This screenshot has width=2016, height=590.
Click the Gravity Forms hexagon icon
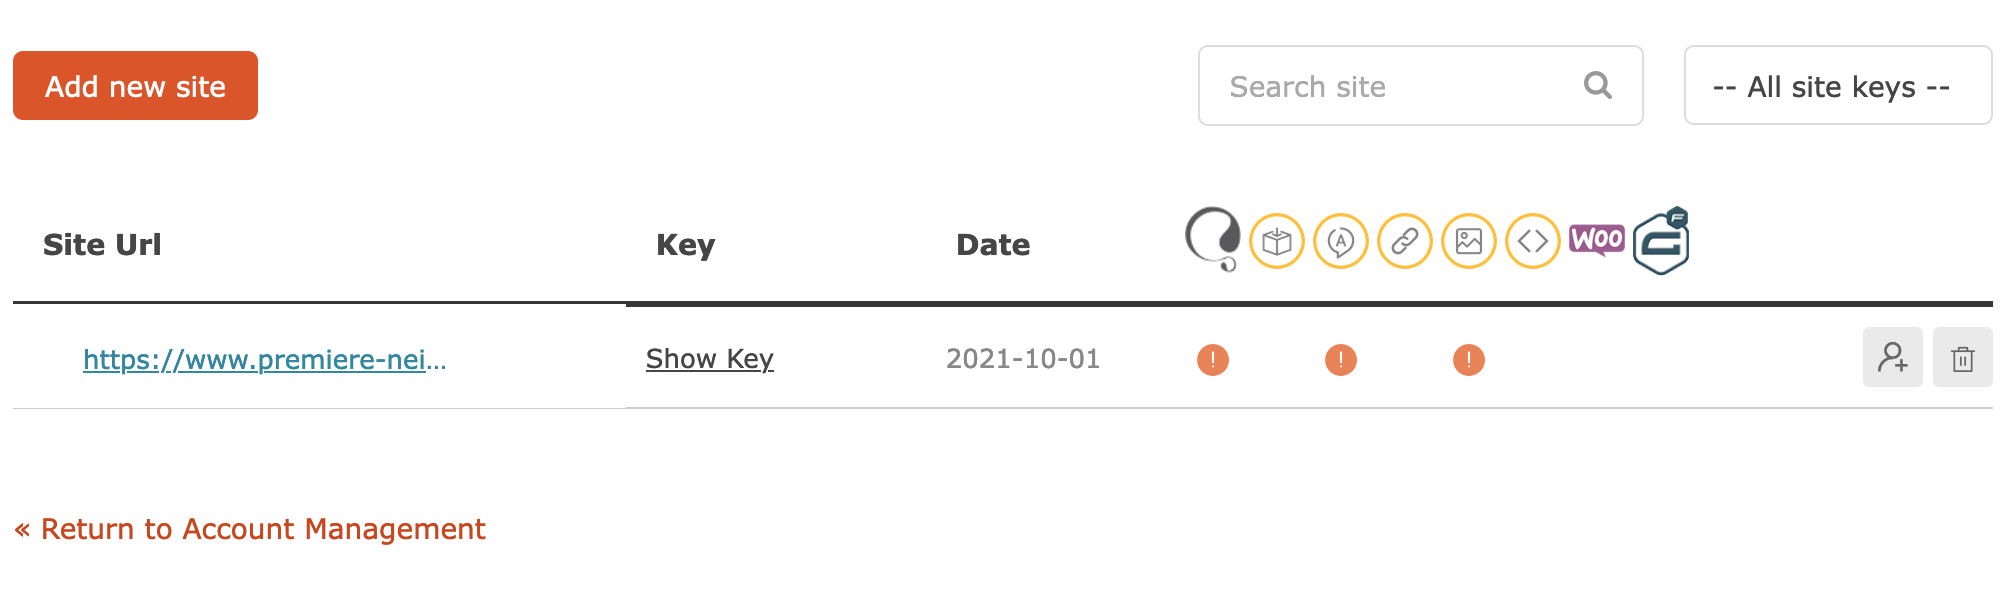(x=1661, y=241)
